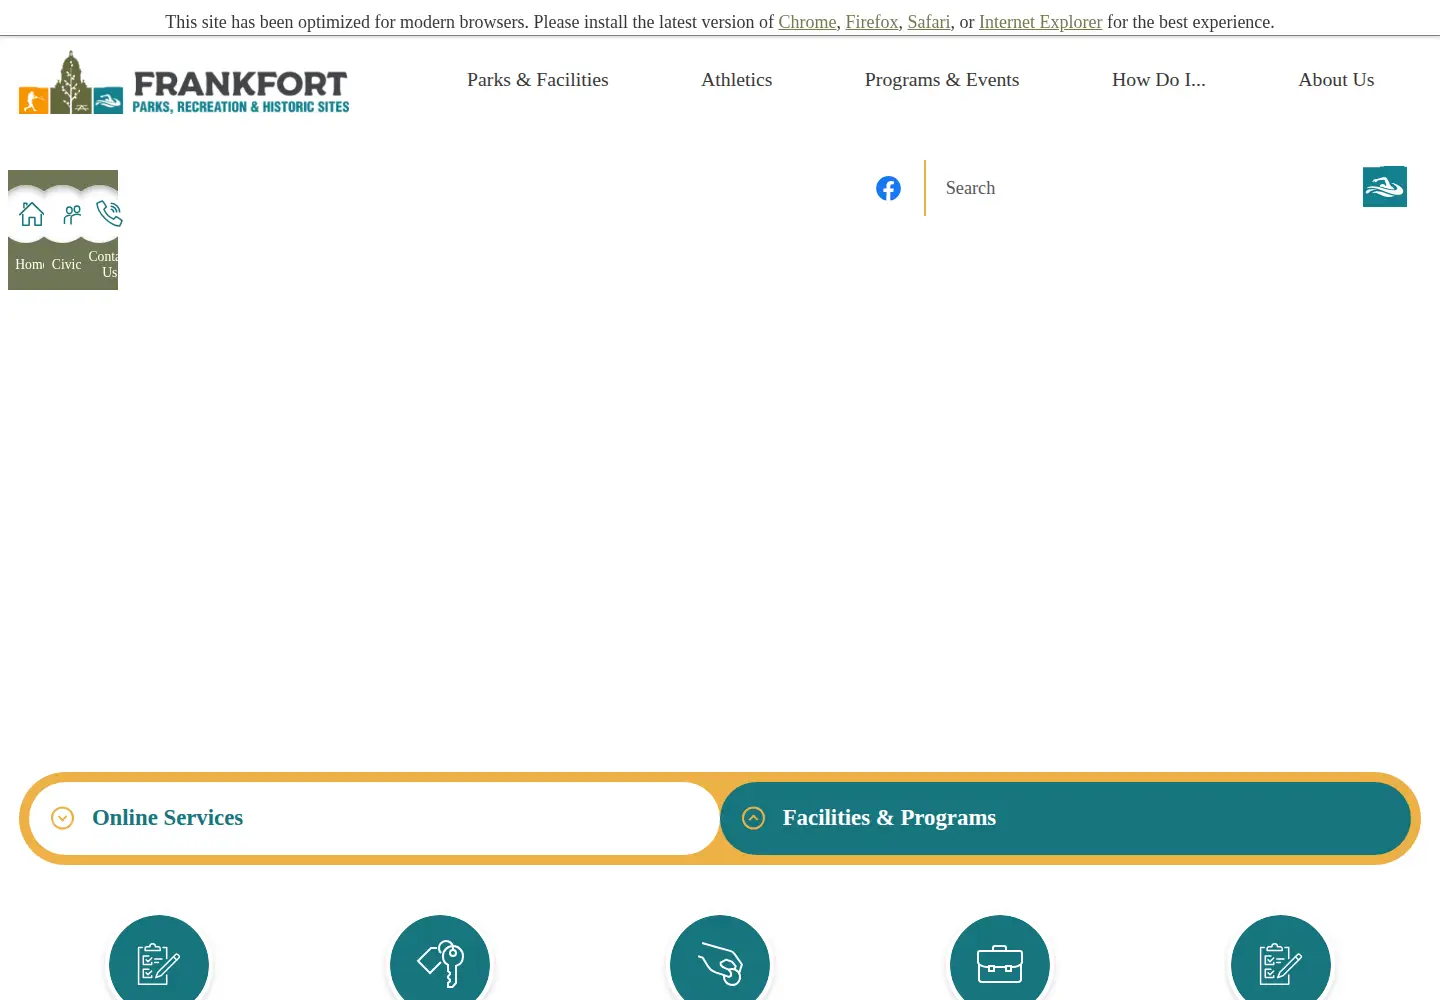Open Contact Us phone icon

point(109,214)
